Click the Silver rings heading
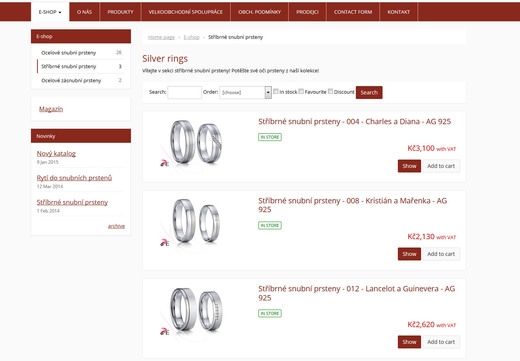 pos(165,59)
